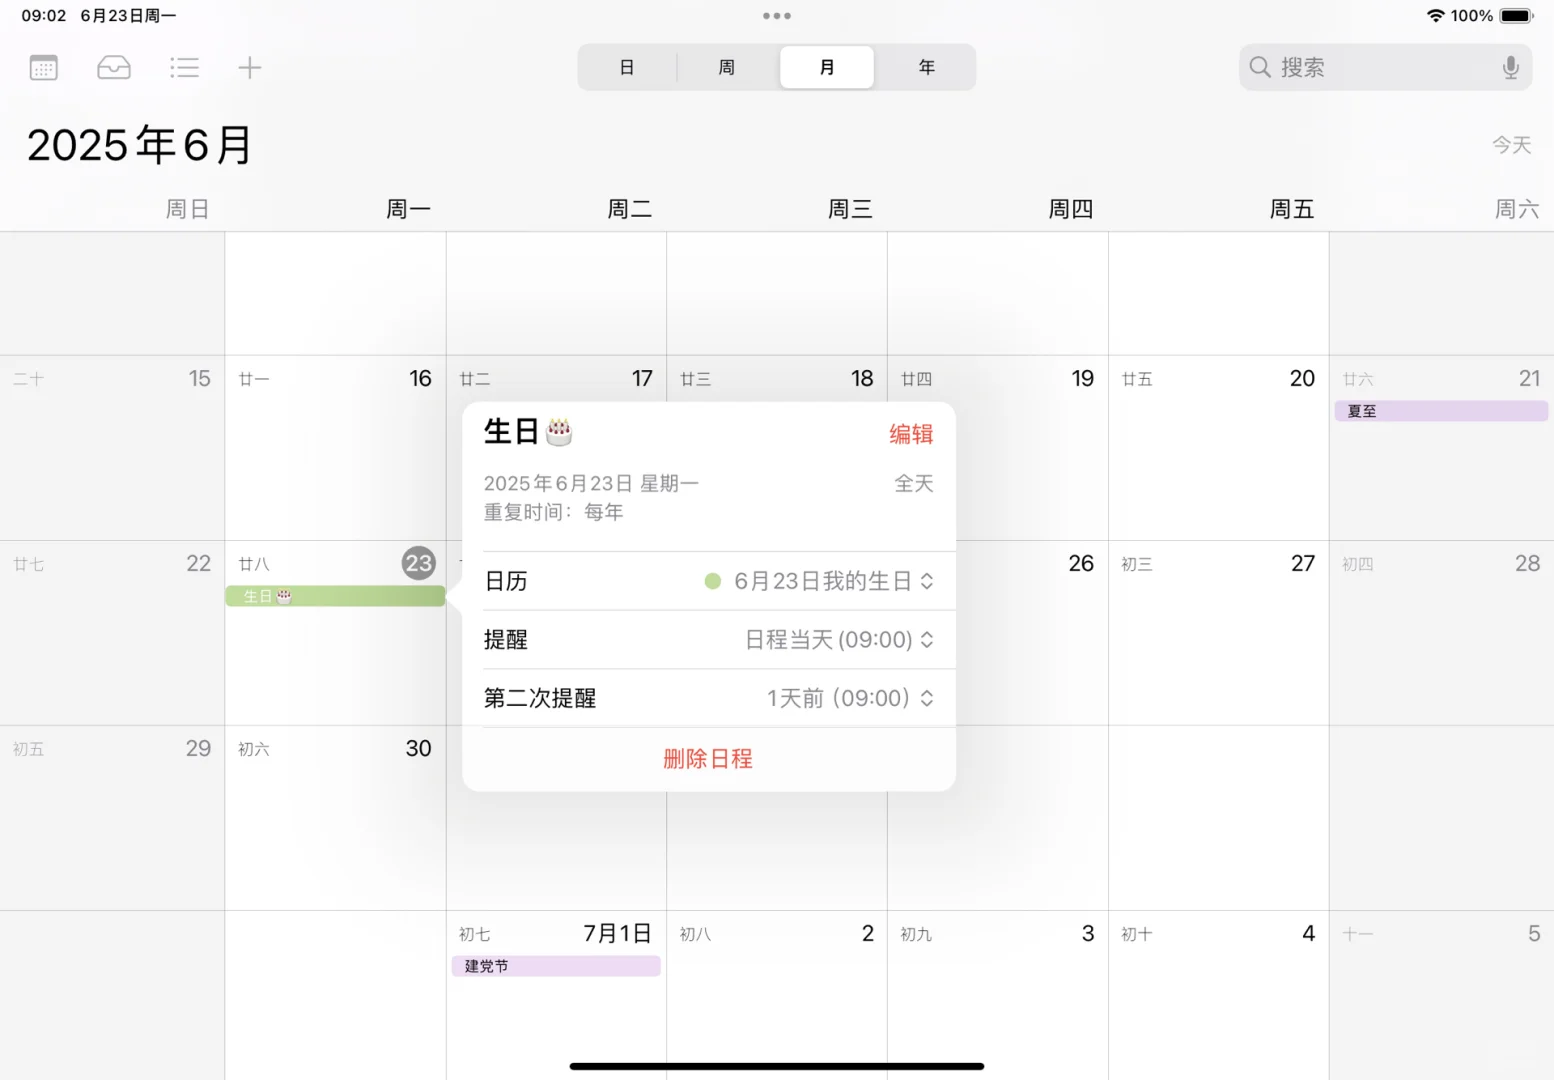Click the 2025年6月 month title
The height and width of the screenshot is (1080, 1554).
click(x=139, y=145)
